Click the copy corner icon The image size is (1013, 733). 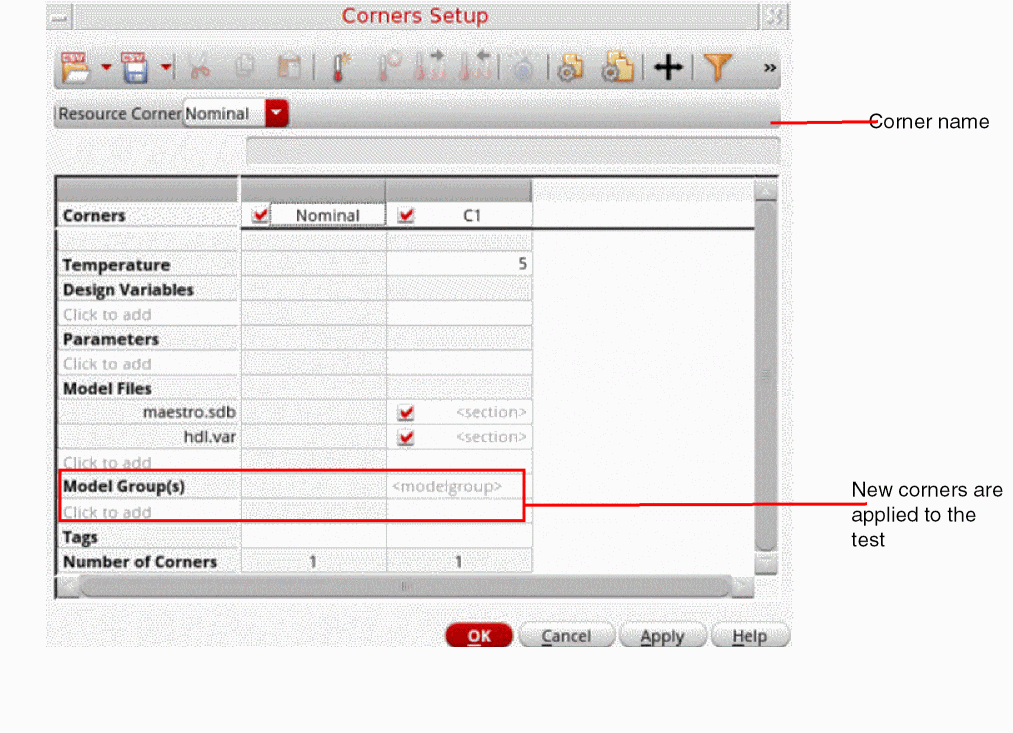point(244,67)
